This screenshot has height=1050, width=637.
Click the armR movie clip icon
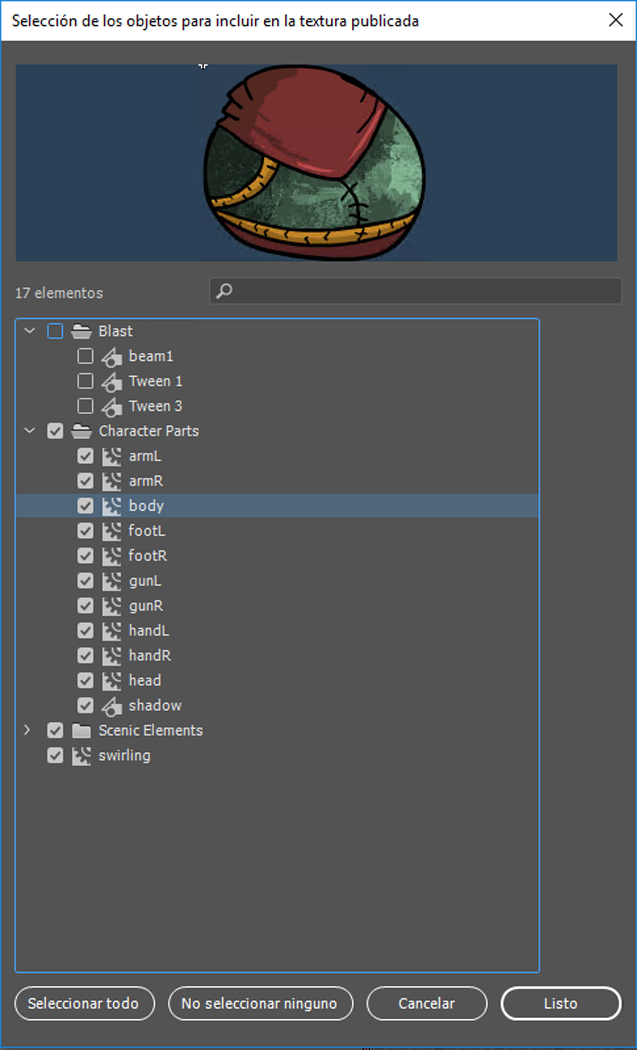[x=111, y=481]
